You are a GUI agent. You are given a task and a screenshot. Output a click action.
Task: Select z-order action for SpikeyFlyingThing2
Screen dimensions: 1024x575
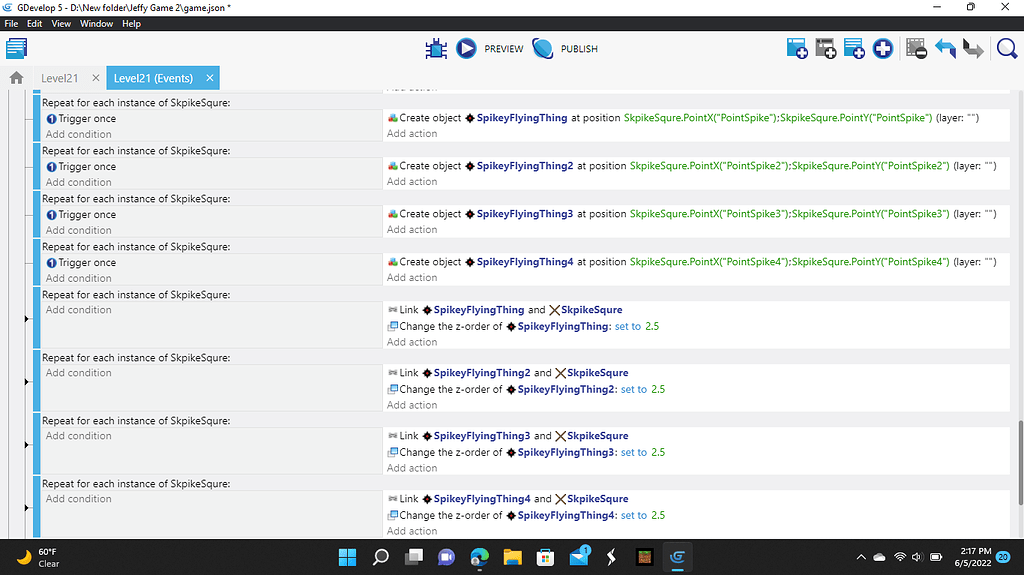526,389
